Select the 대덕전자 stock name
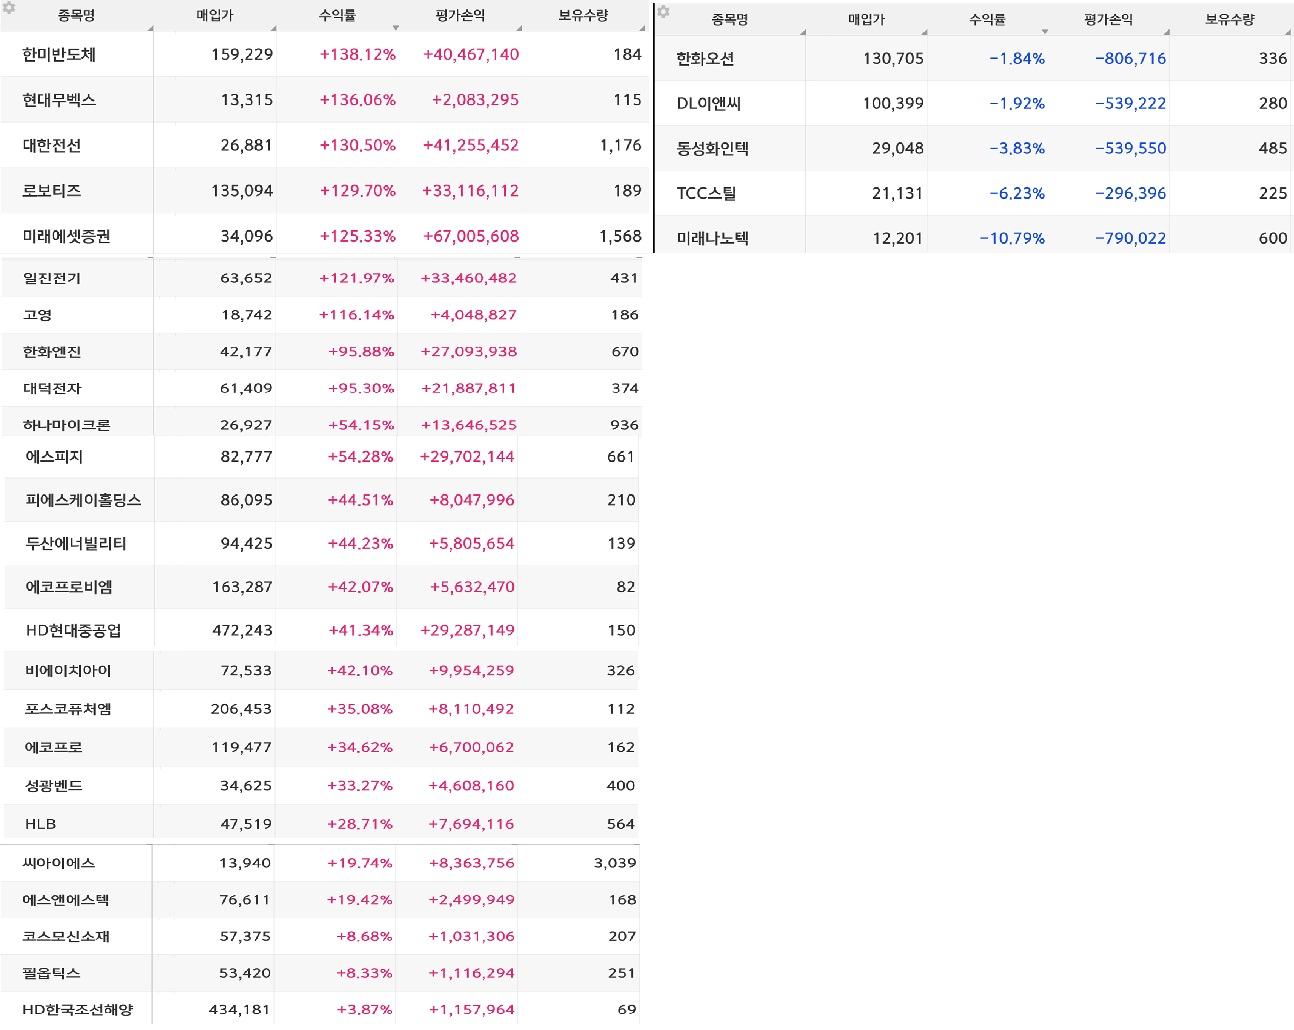 [52, 389]
